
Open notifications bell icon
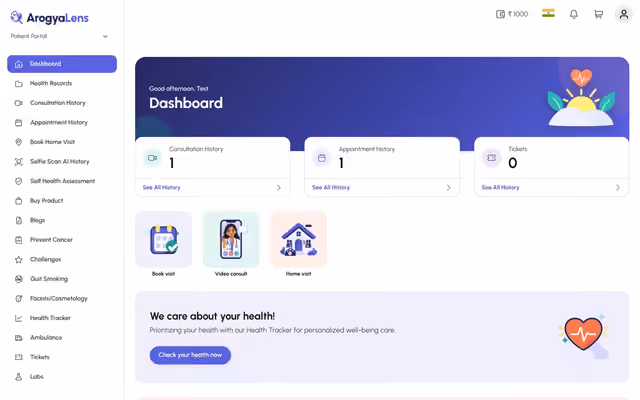(573, 14)
